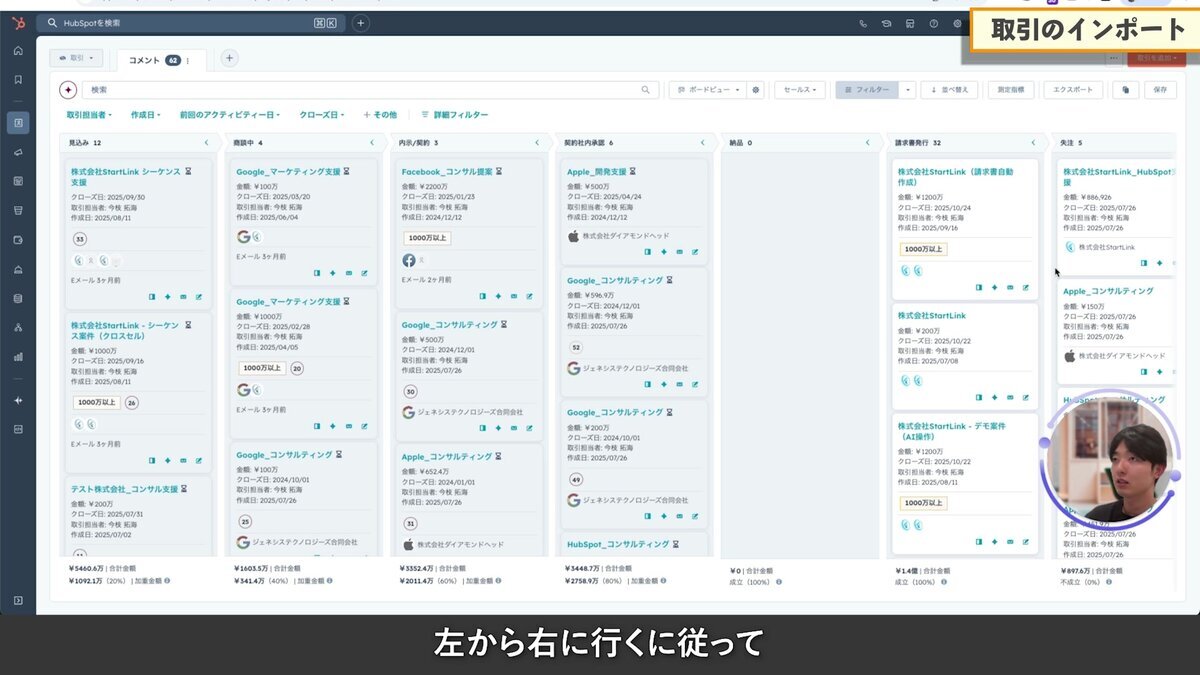The width and height of the screenshot is (1200, 675).
Task: Open the reports bar-chart icon in the sidebar
Action: tap(18, 356)
